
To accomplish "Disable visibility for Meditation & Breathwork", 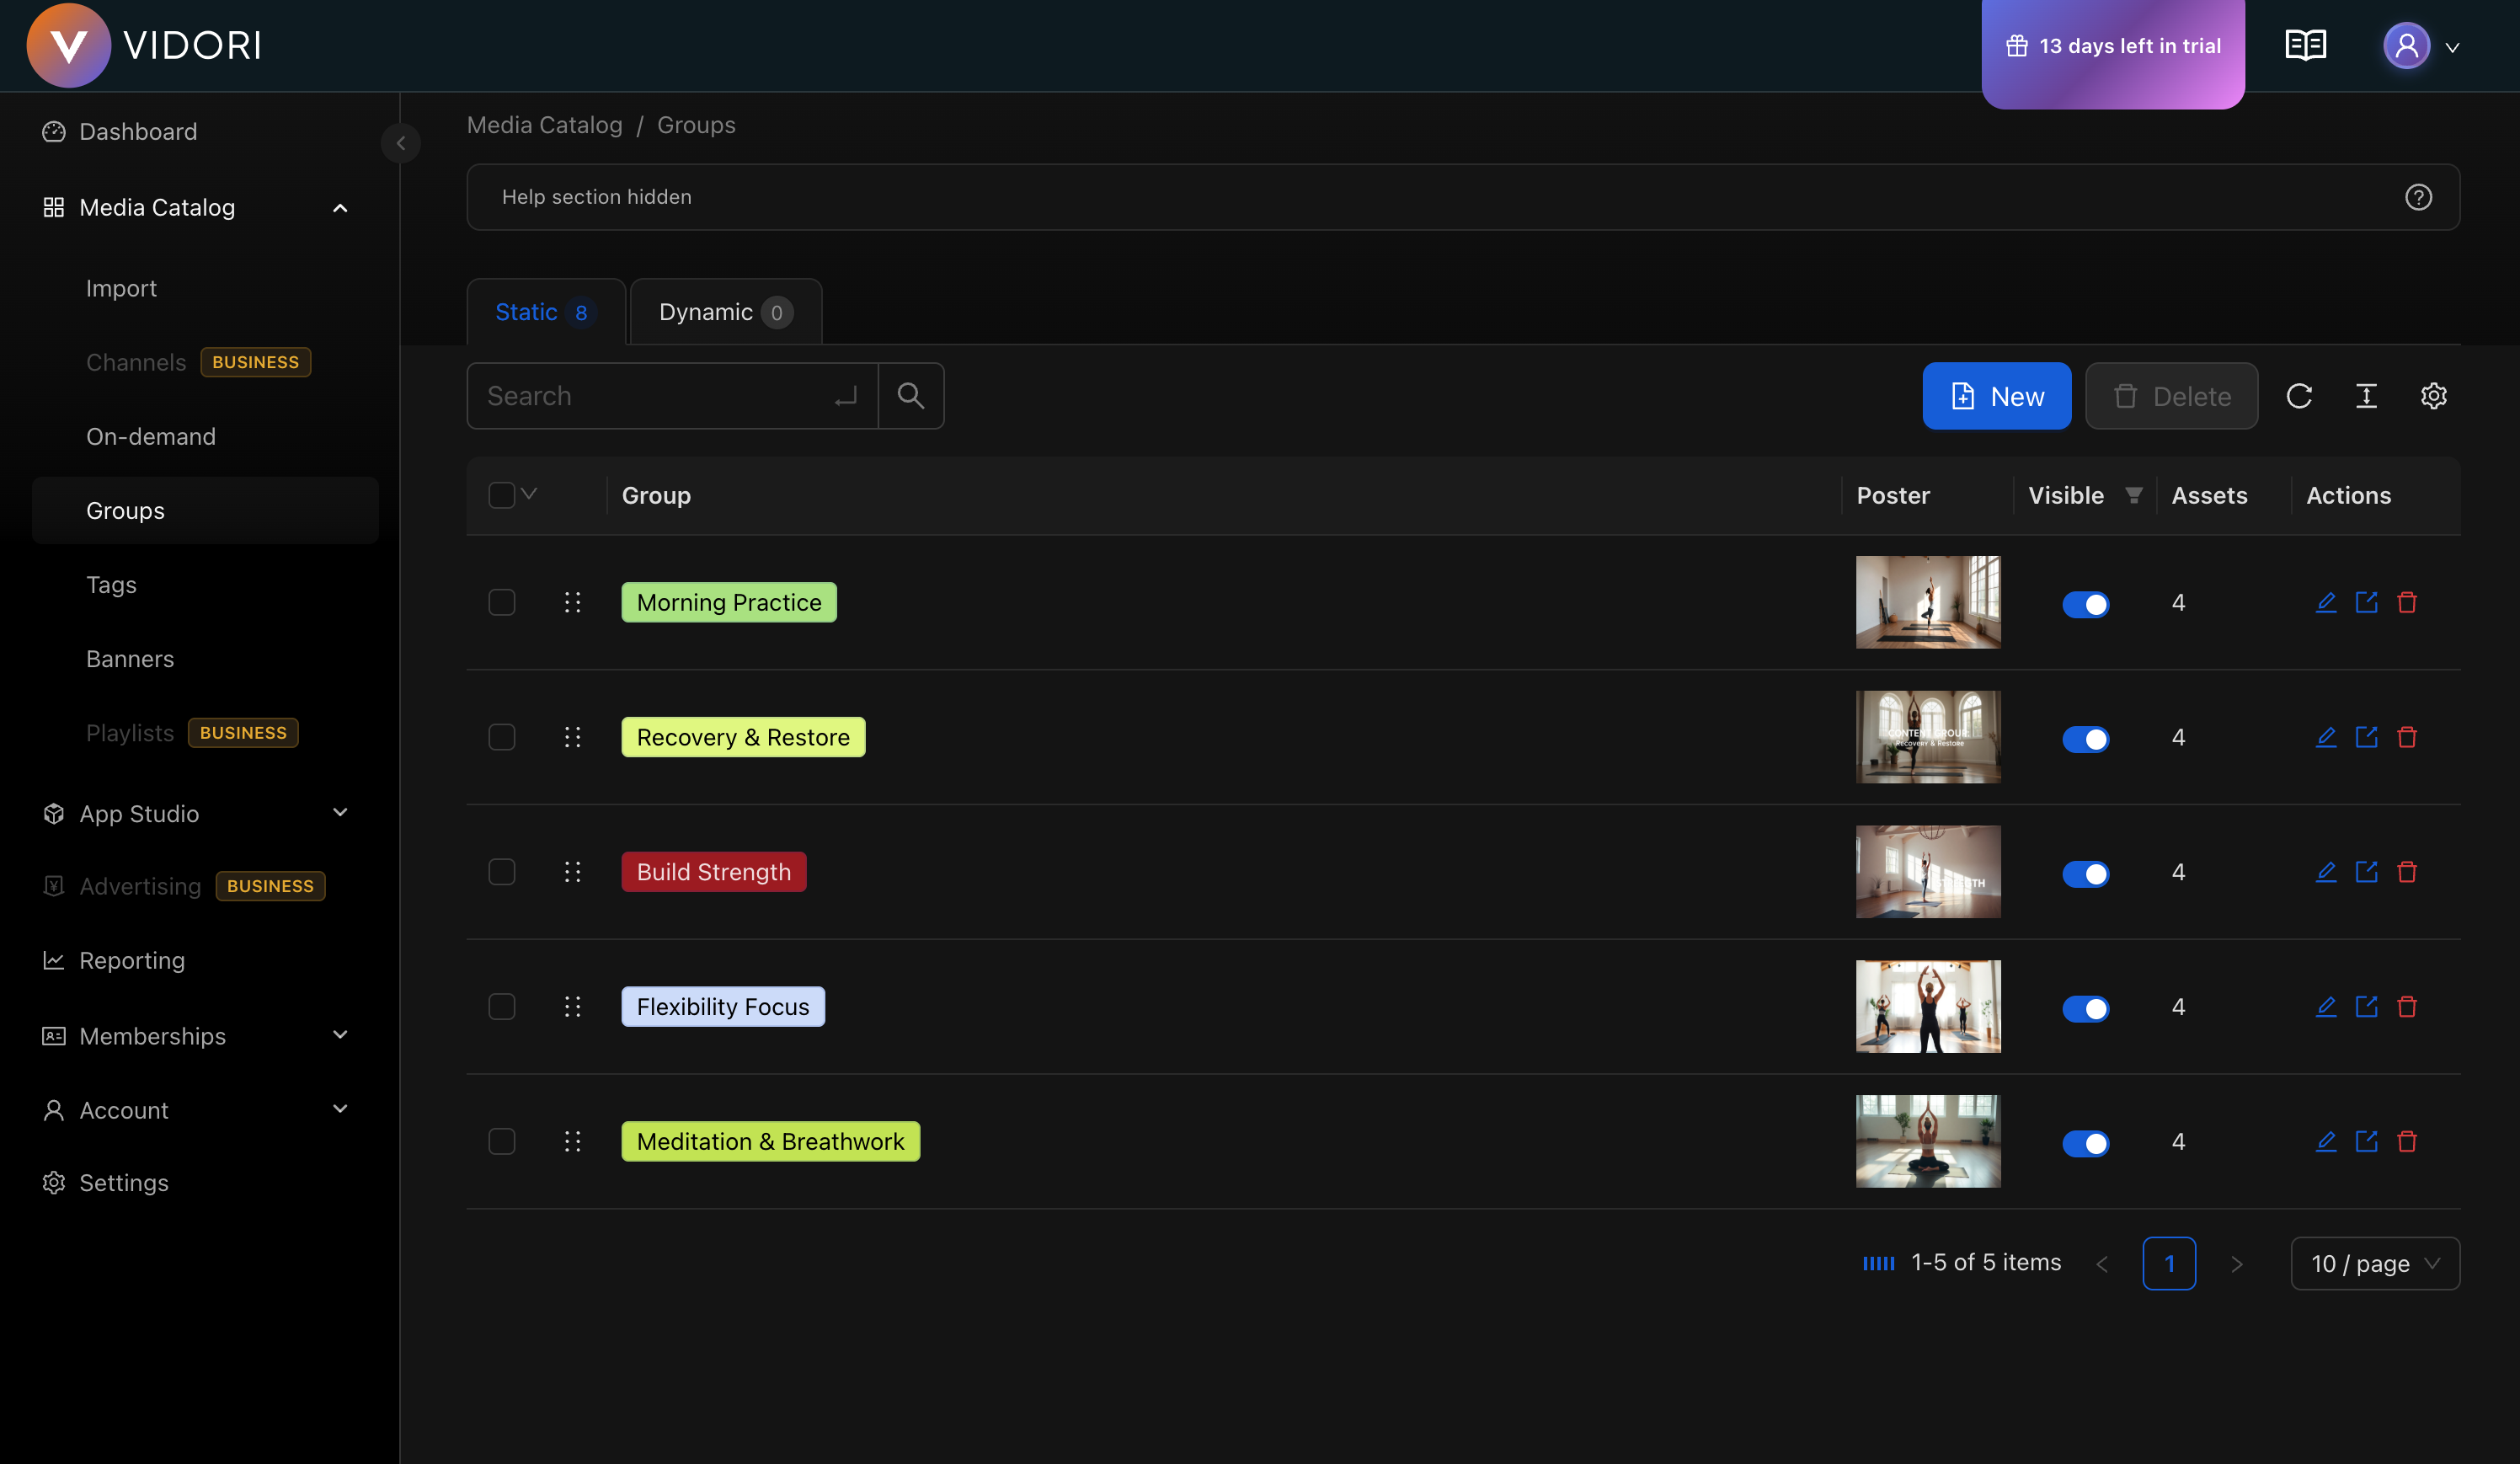I will coord(2087,1142).
